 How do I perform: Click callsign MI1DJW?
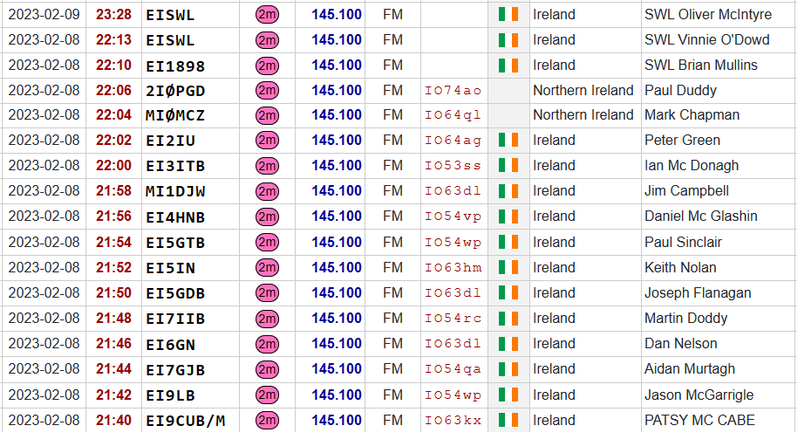(x=174, y=191)
